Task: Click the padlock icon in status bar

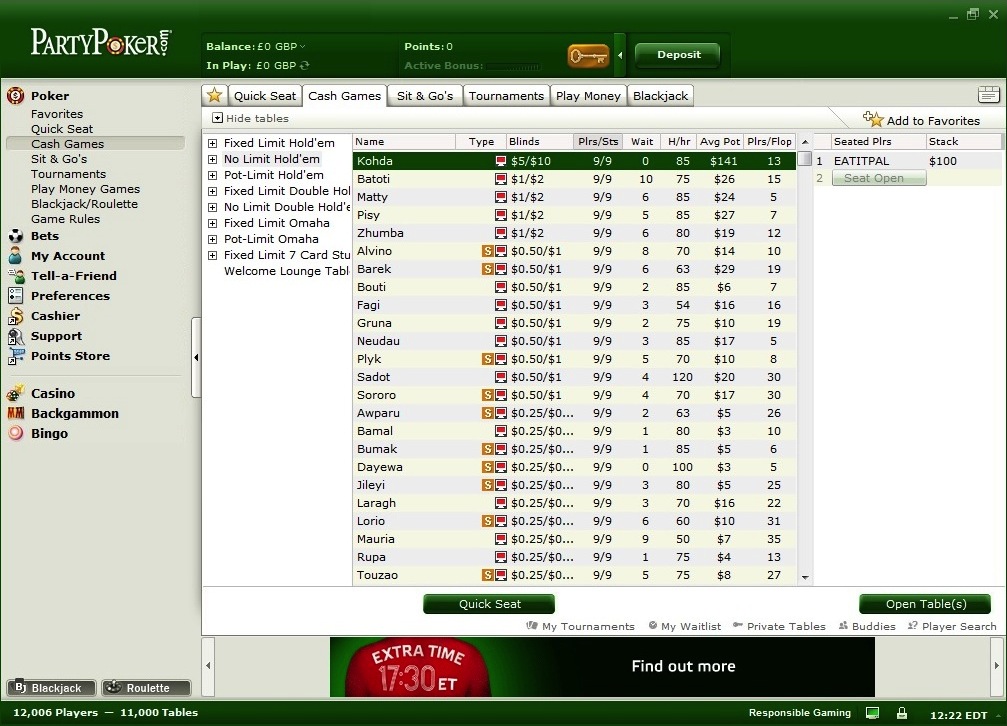Action: pos(902,713)
